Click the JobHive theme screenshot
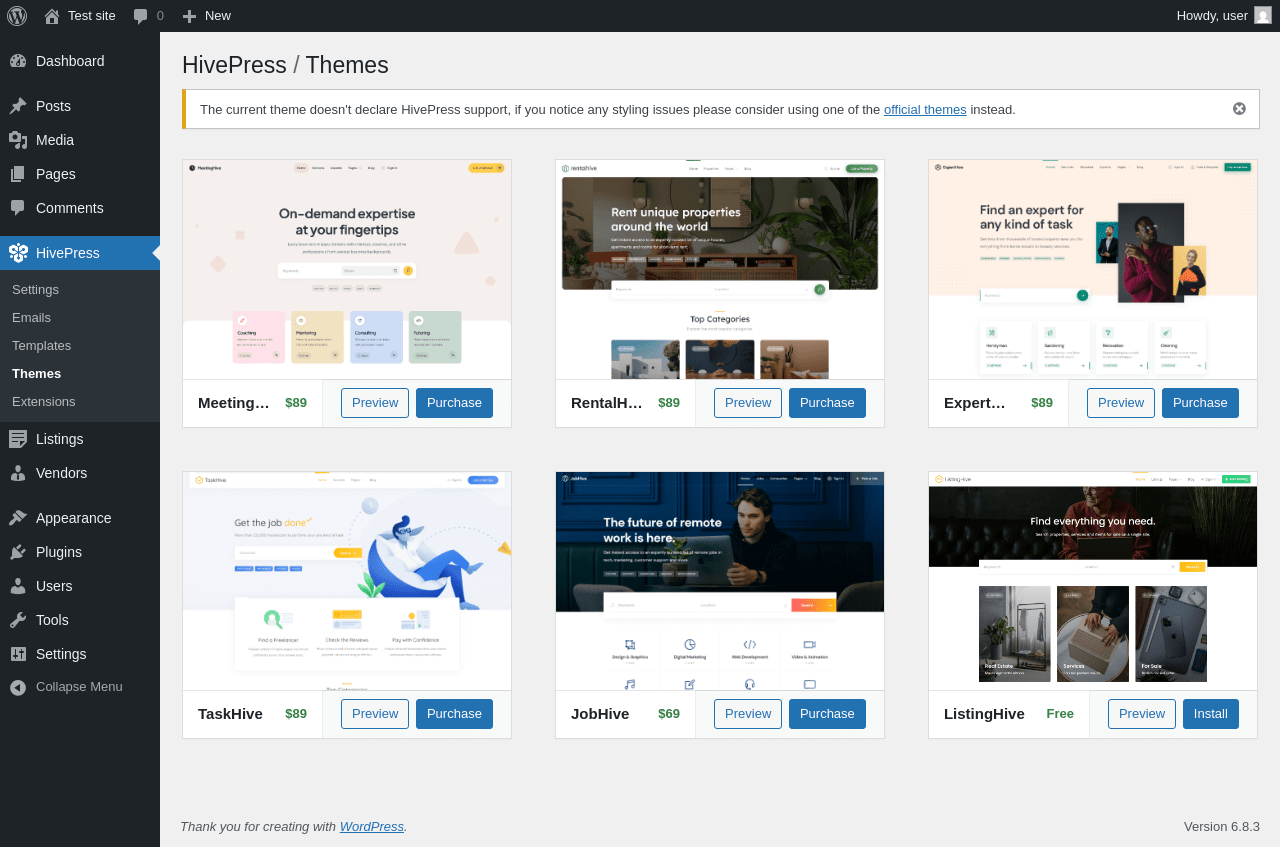The height and width of the screenshot is (847, 1280). coord(720,581)
